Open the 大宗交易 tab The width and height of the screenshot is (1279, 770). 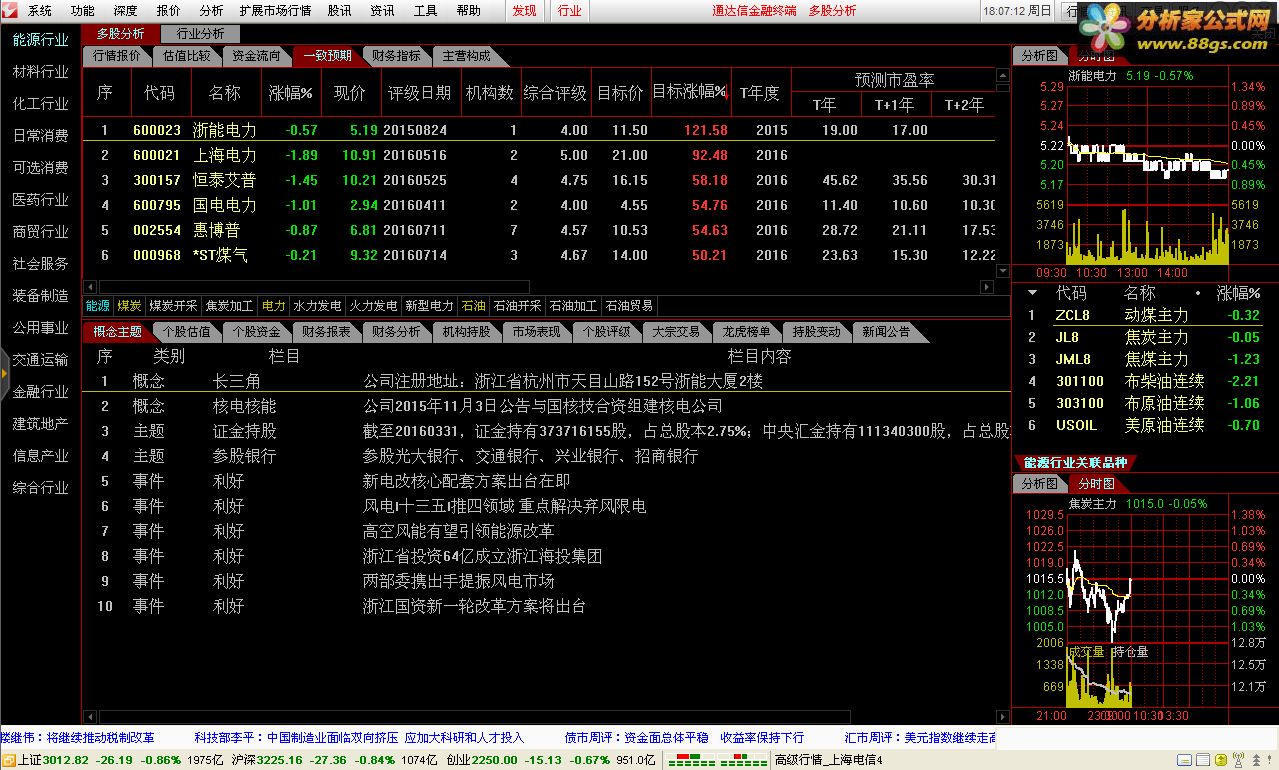click(677, 331)
